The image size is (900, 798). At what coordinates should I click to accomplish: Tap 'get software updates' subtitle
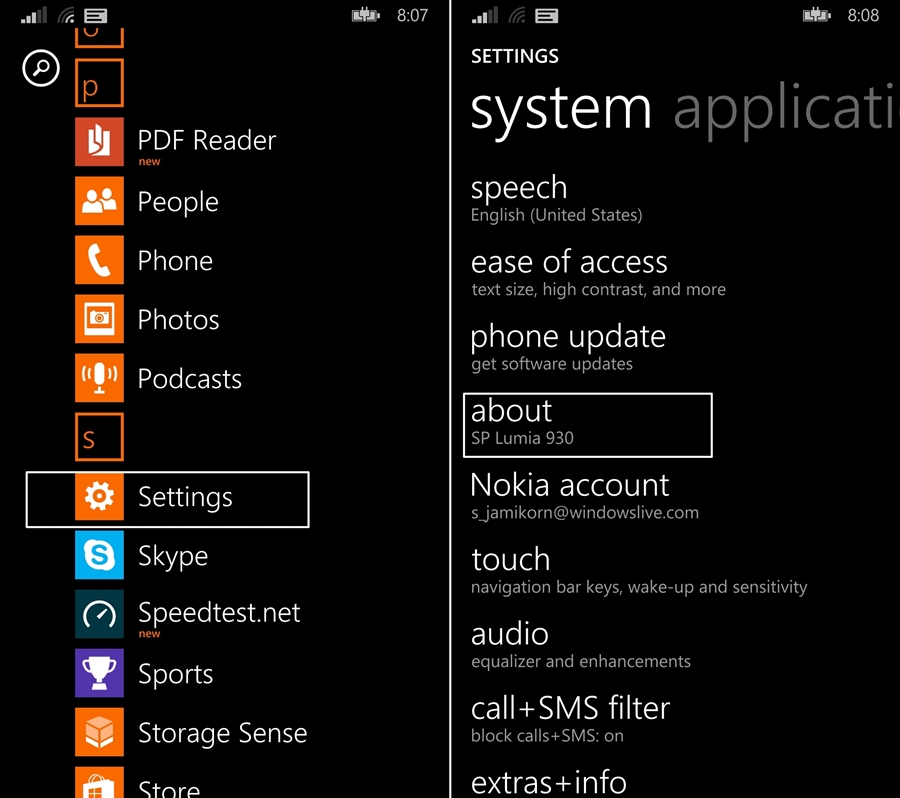[552, 364]
